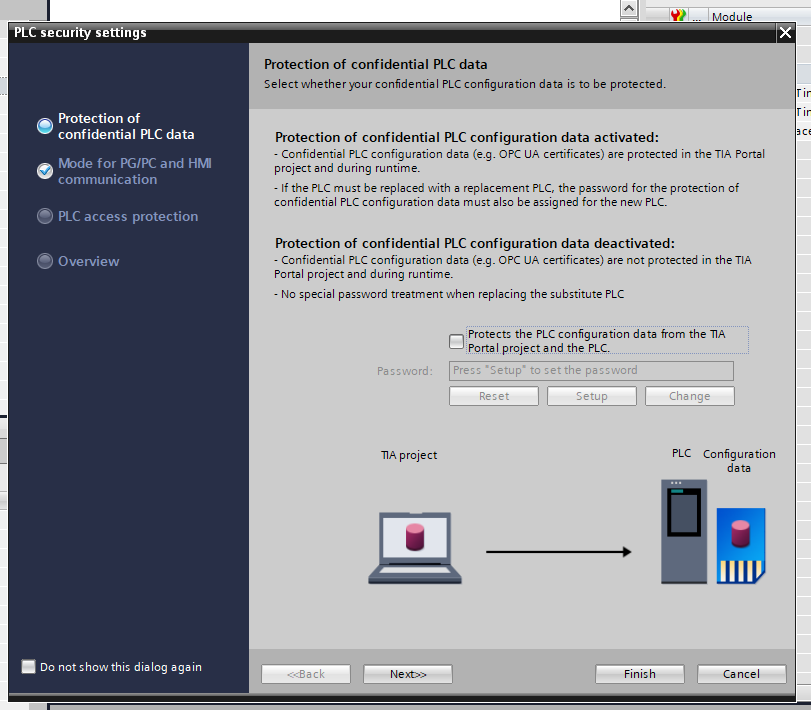
Task: Click the Reset password button
Action: [494, 396]
